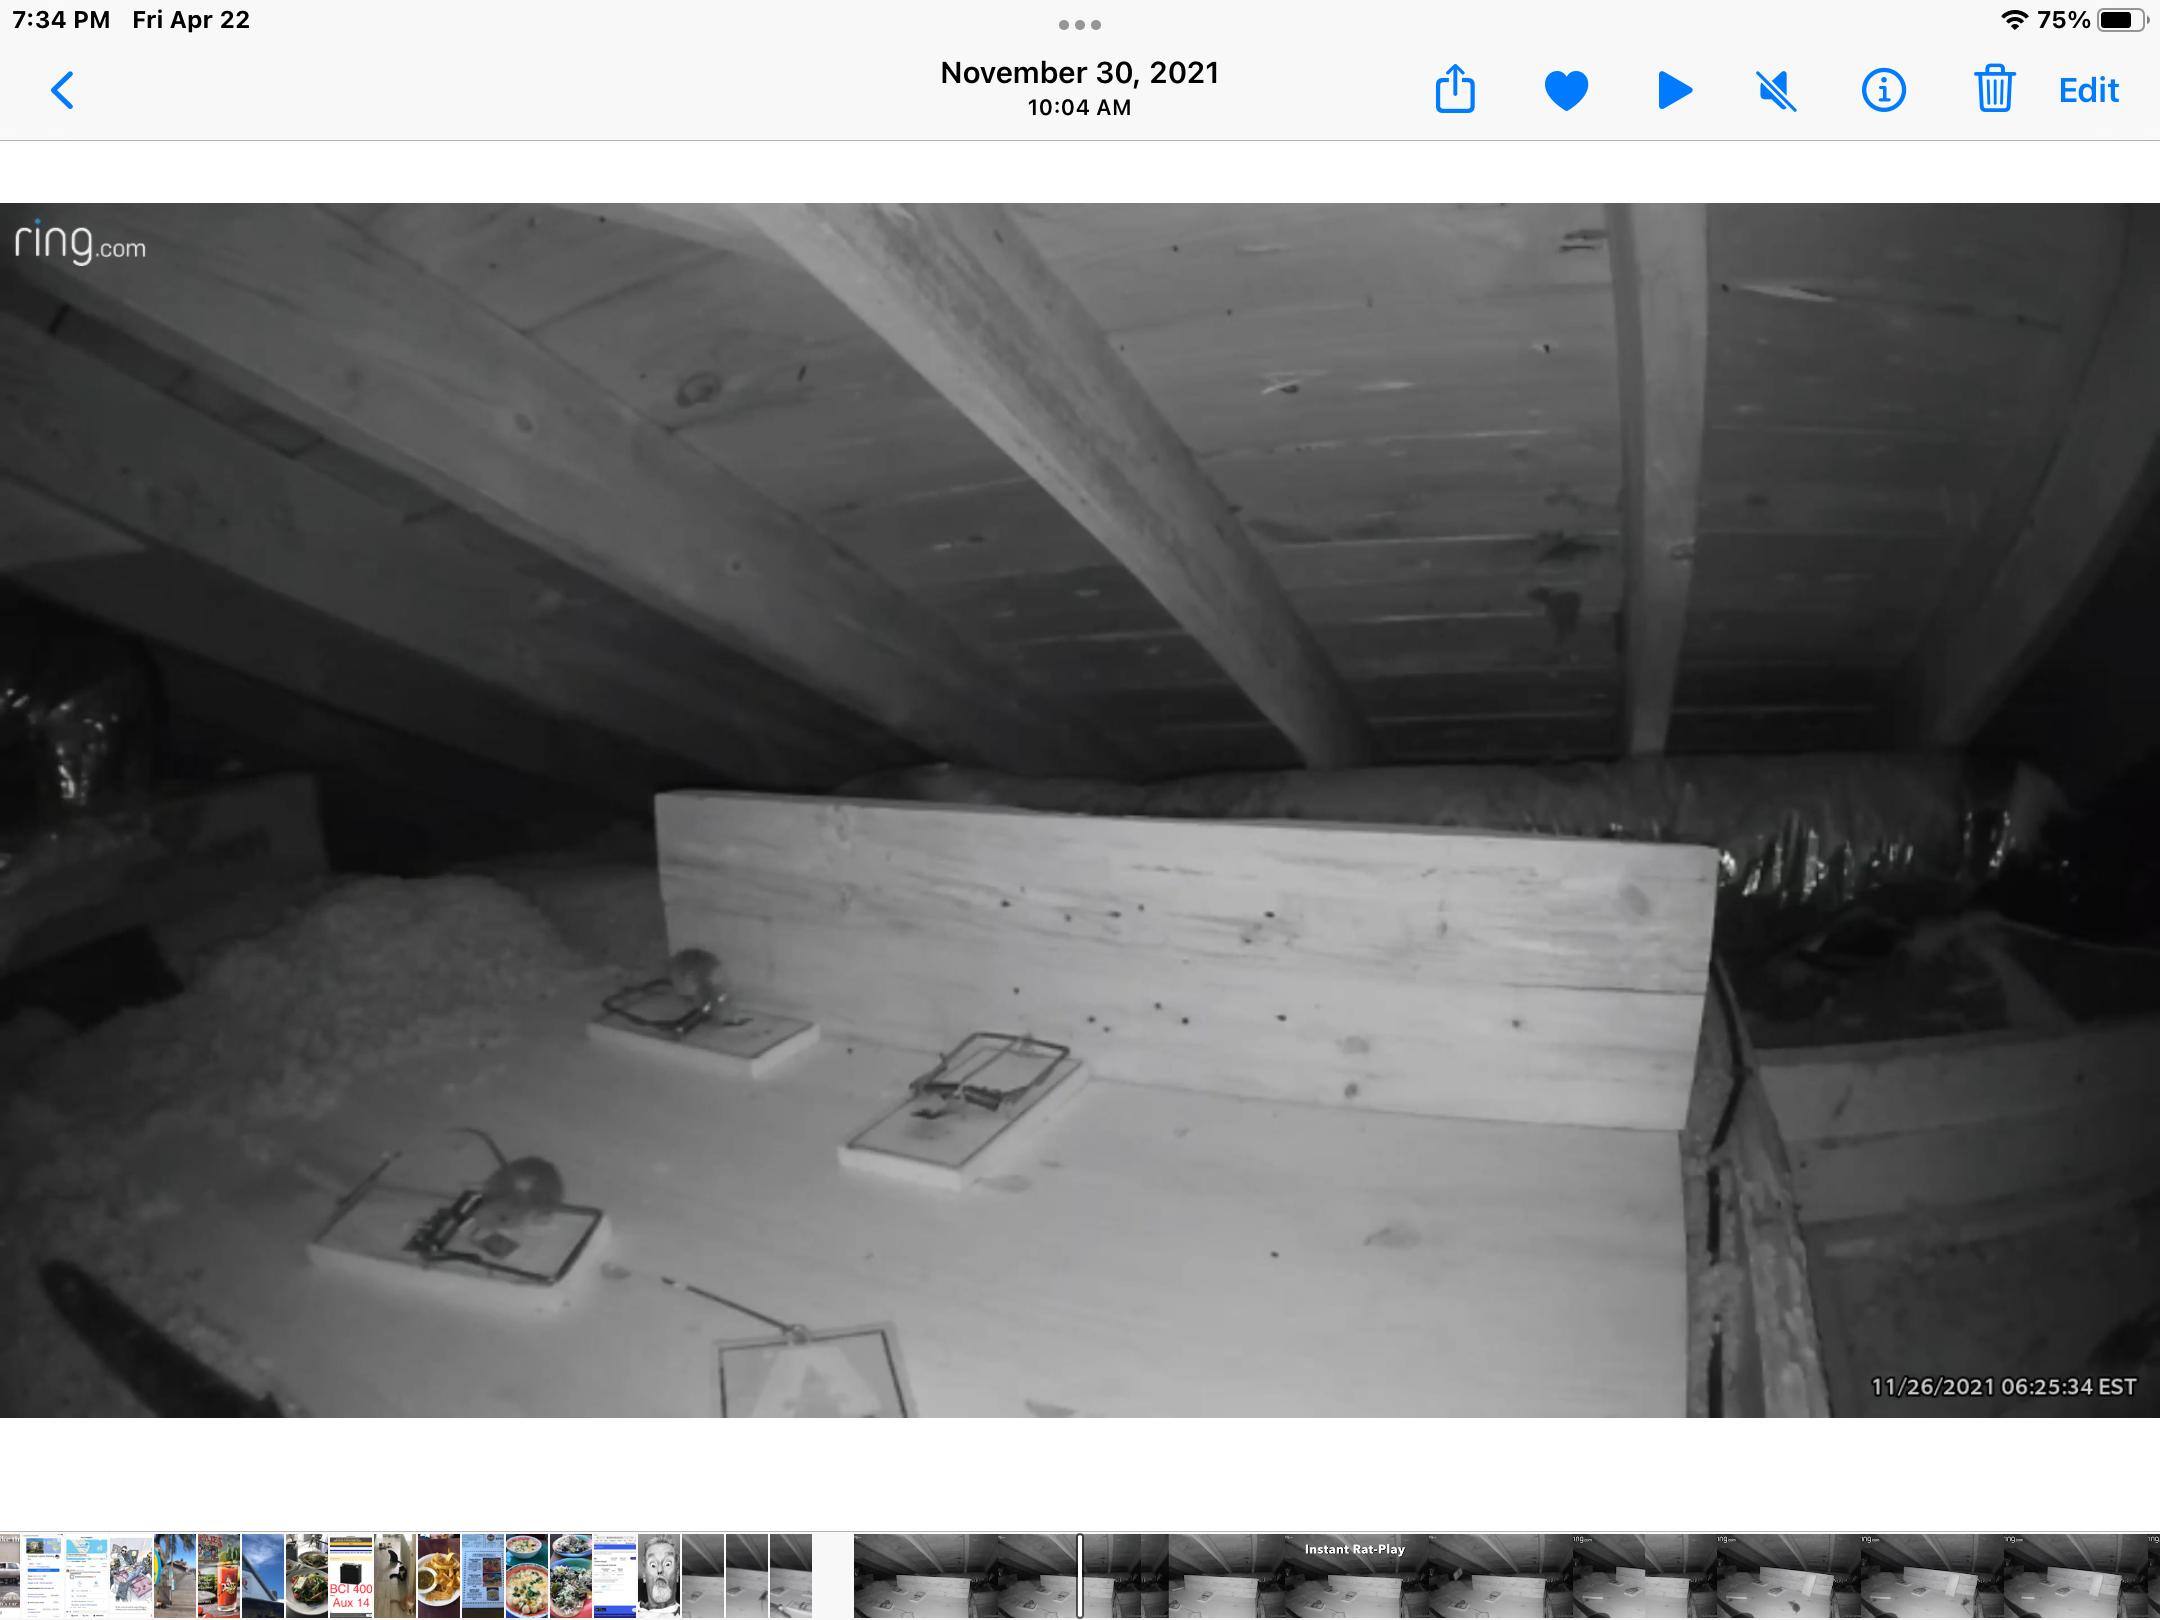Screen dimensions: 2160x1620
Task: Play the video
Action: 1674,90
